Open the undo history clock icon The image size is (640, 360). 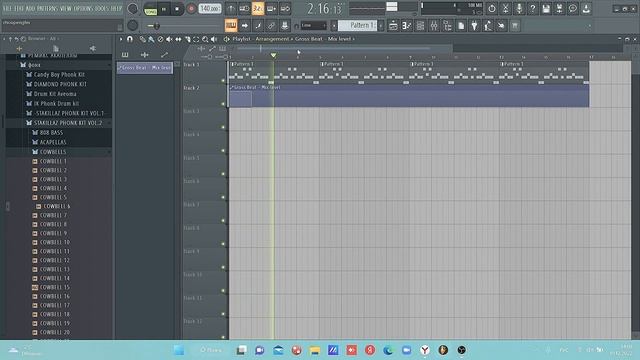pyautogui.click(x=492, y=8)
